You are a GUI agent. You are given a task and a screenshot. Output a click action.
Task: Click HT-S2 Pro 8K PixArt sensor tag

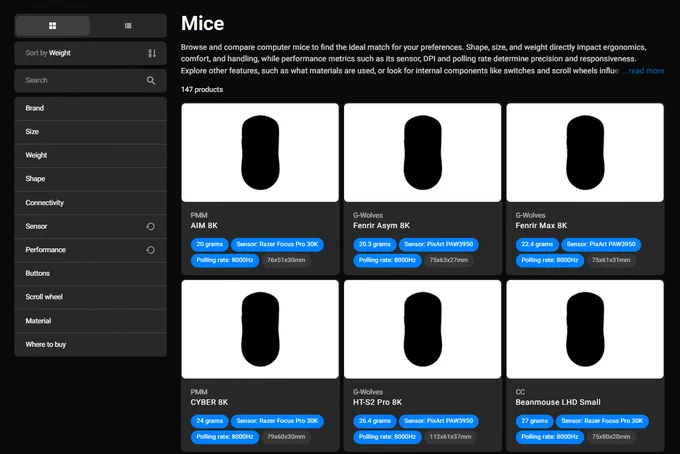click(438, 421)
